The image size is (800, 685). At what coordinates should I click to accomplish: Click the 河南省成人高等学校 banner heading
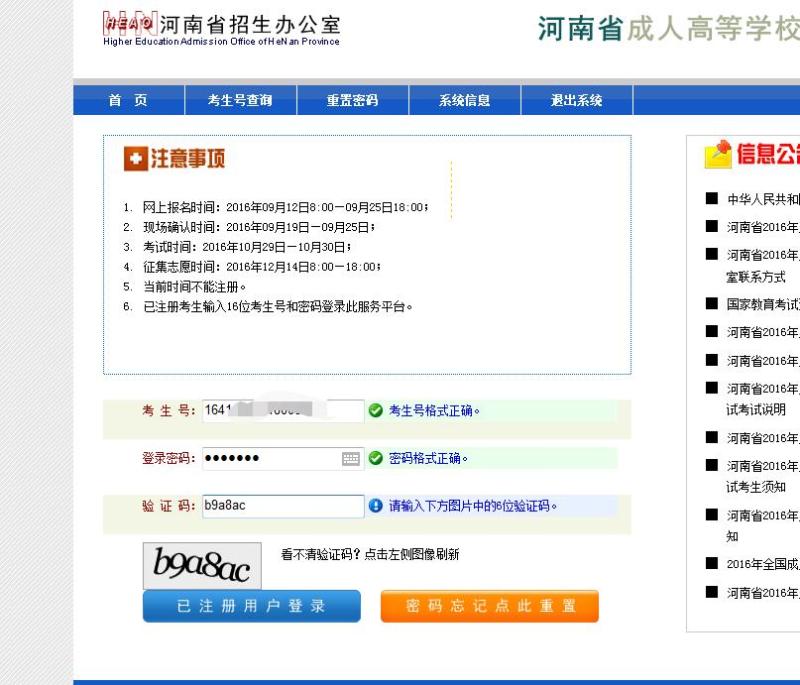(669, 28)
